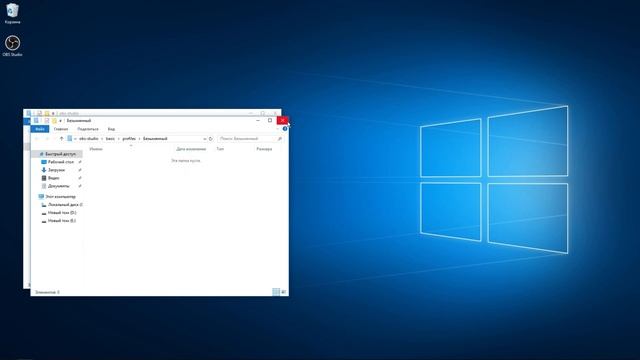640x360 pixels.
Task: Click the background obs-studio window title bar
Action: point(153,113)
